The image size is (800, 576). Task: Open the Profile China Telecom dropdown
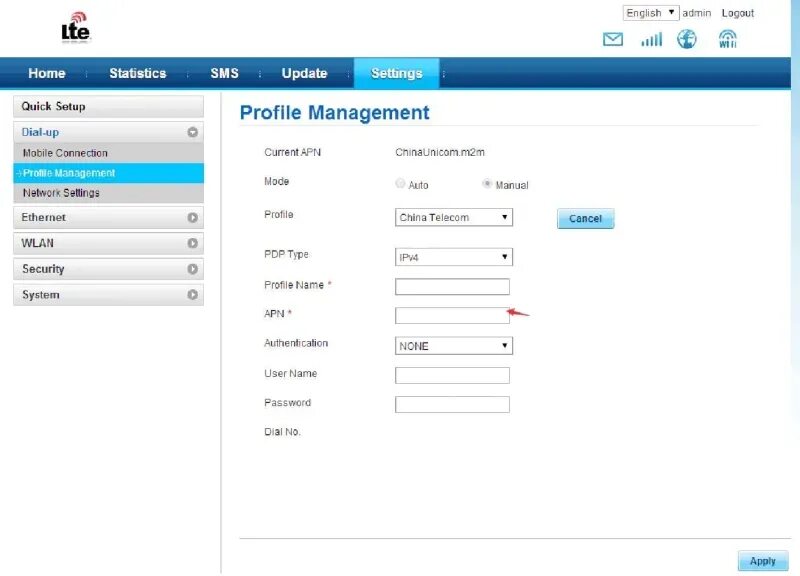(x=454, y=217)
